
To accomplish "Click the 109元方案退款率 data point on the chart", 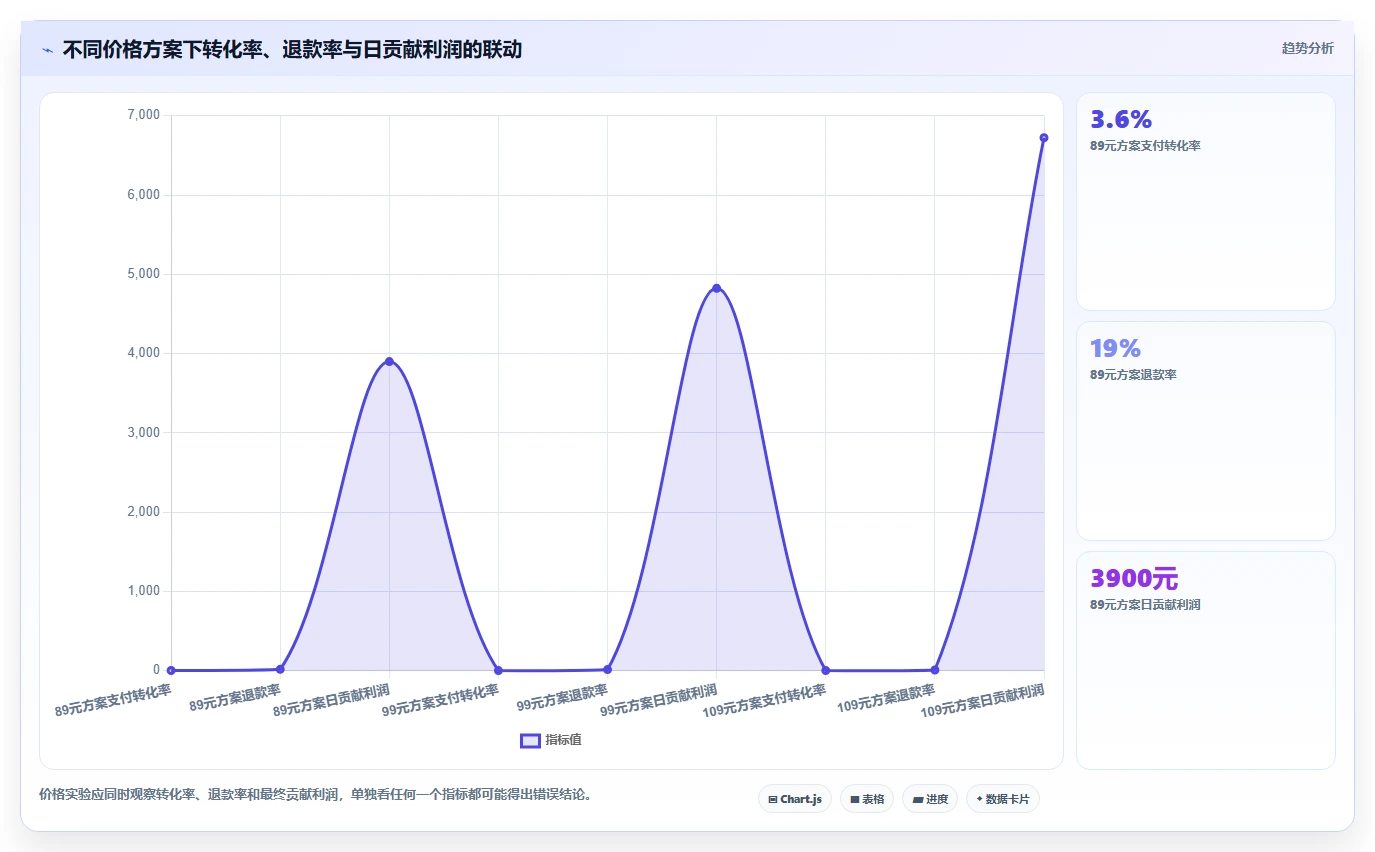I will point(934,669).
